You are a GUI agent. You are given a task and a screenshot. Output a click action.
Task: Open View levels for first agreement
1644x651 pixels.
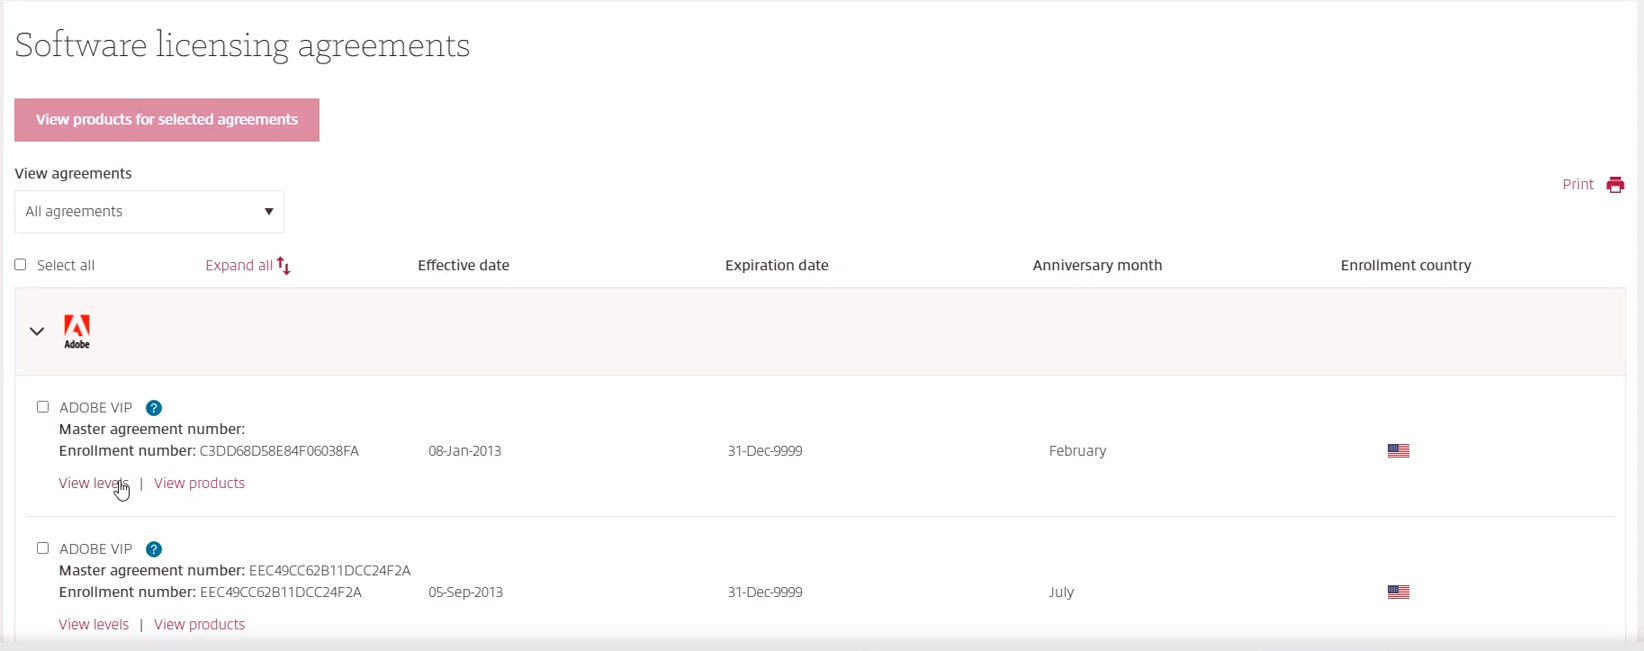[93, 483]
